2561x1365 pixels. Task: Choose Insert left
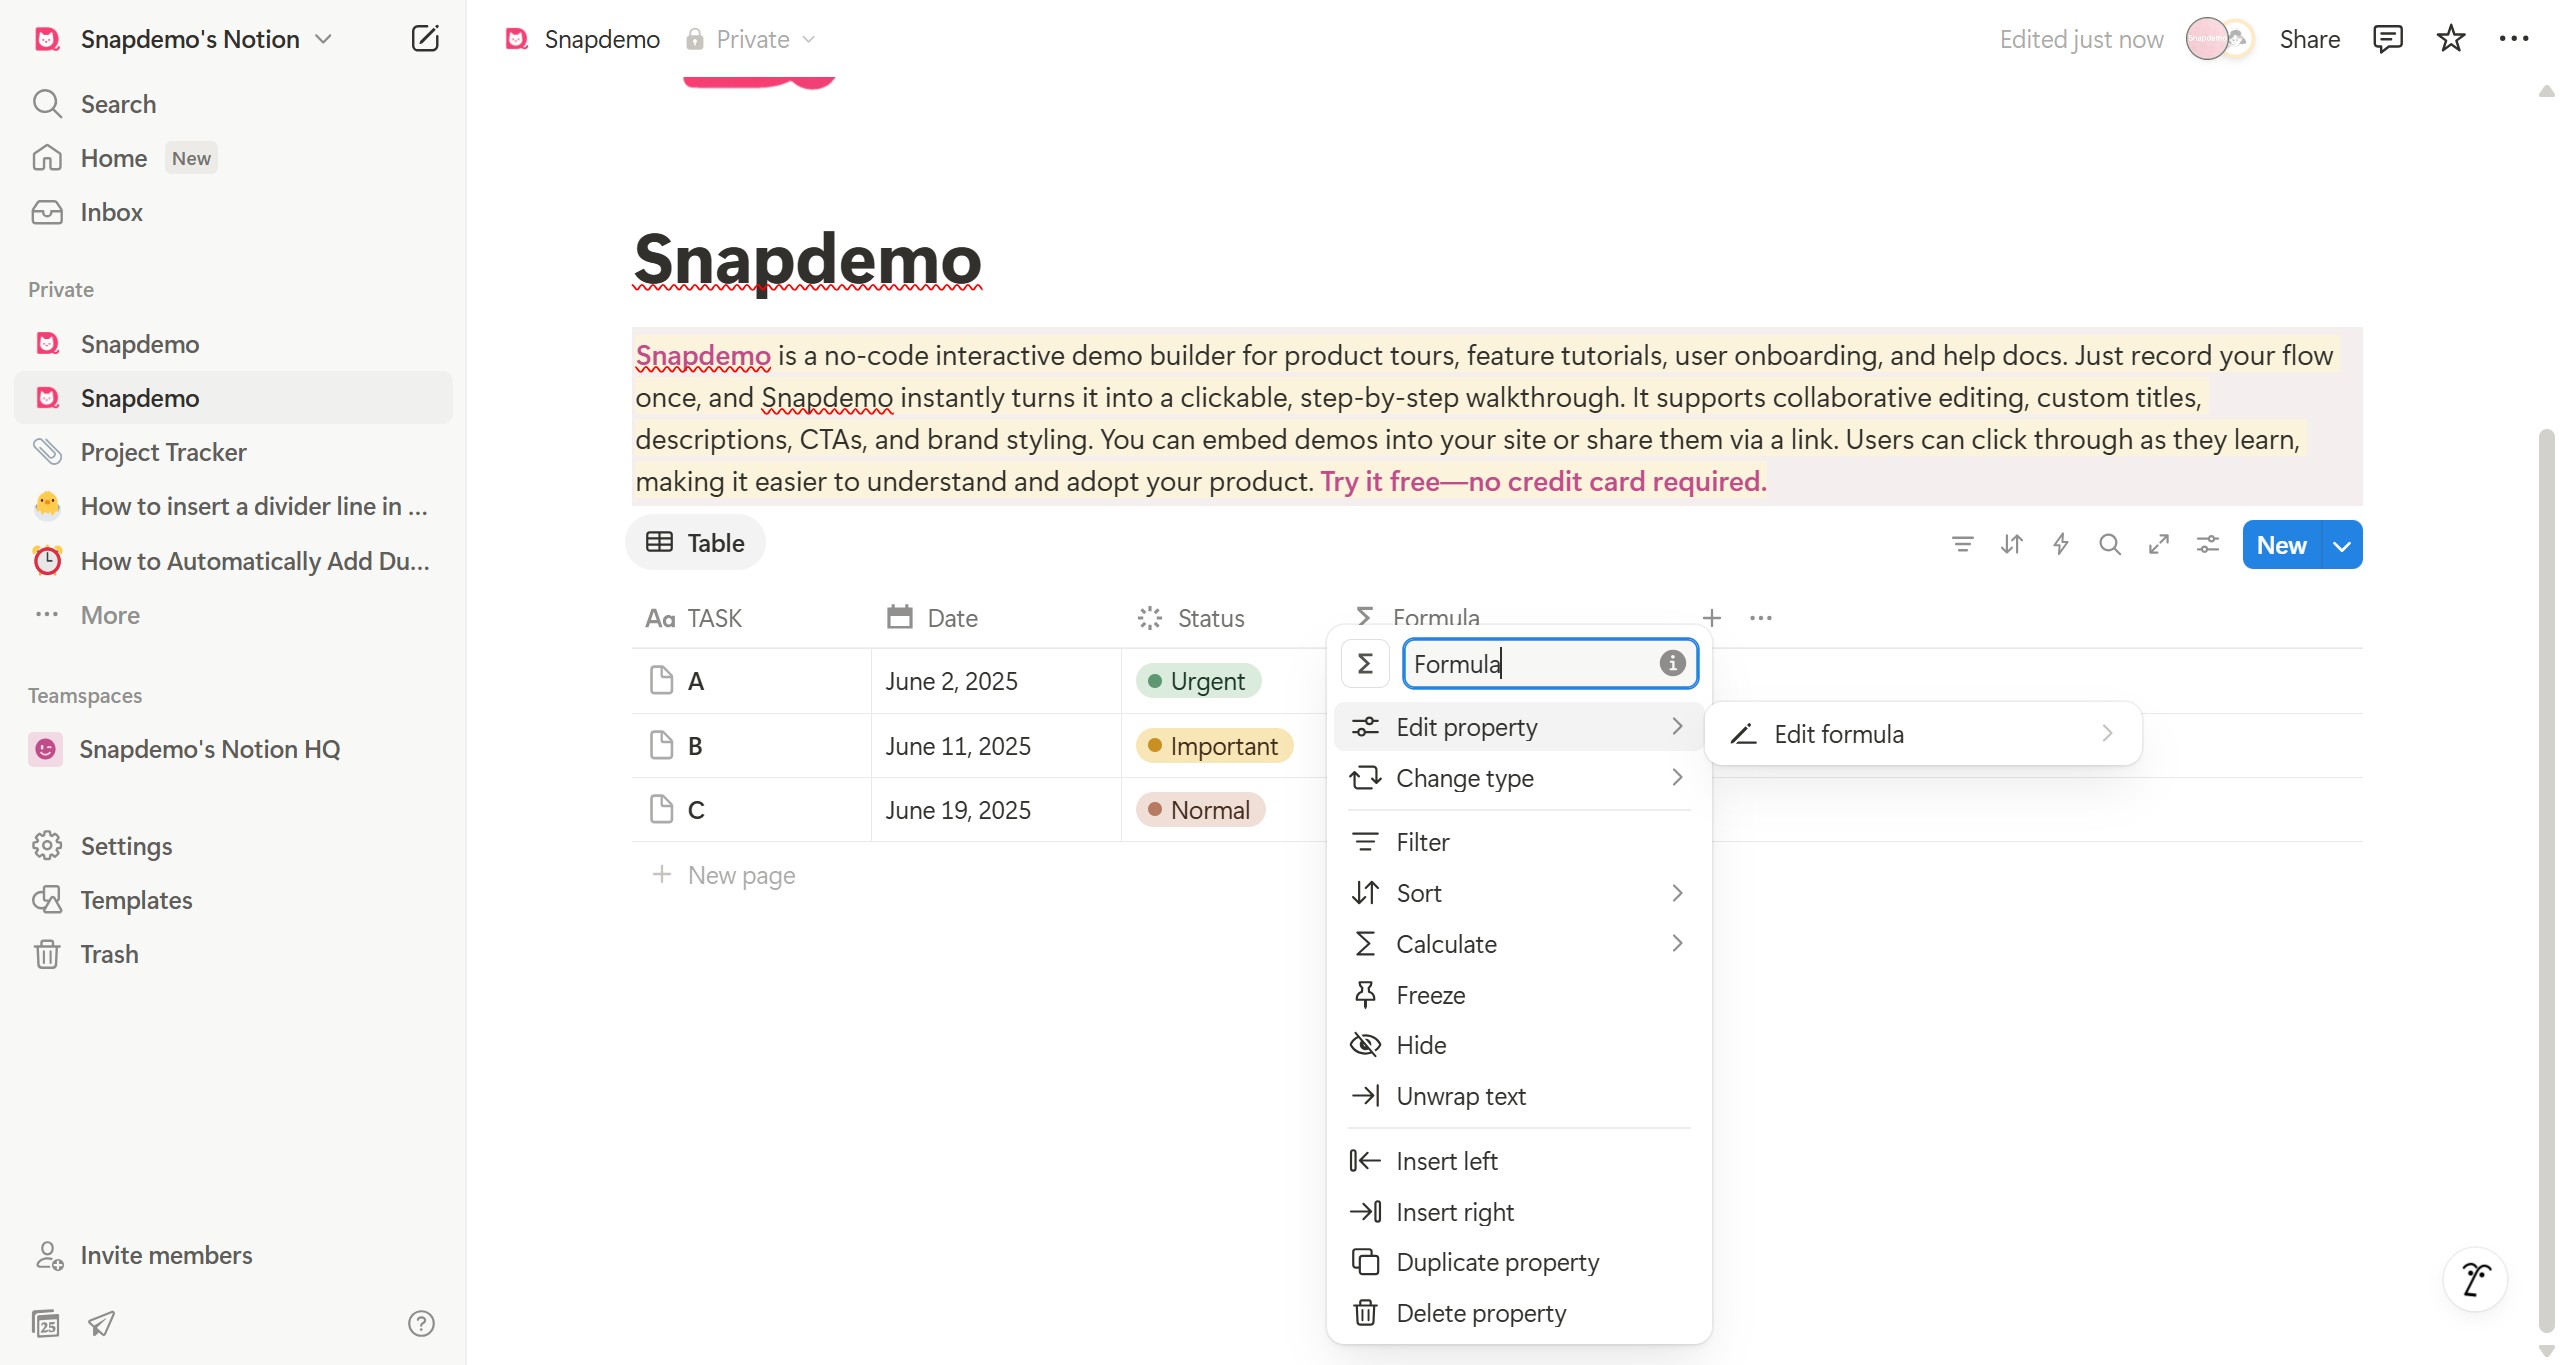pyautogui.click(x=1519, y=1161)
